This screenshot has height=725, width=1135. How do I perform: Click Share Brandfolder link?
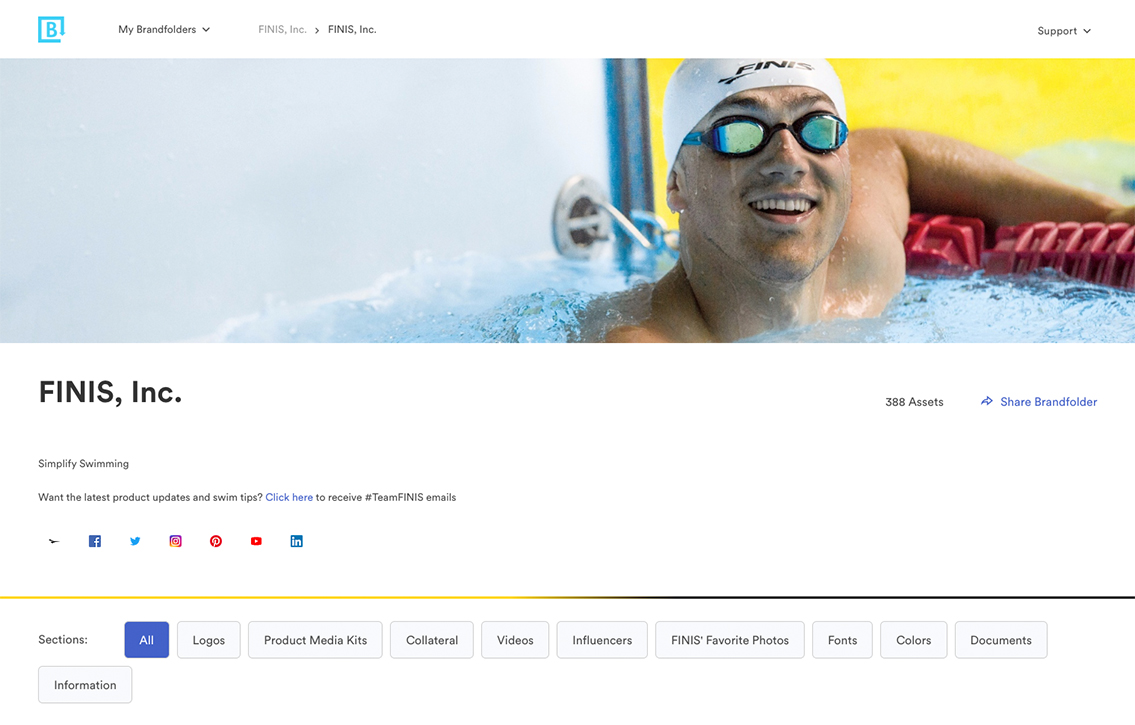coord(1039,402)
